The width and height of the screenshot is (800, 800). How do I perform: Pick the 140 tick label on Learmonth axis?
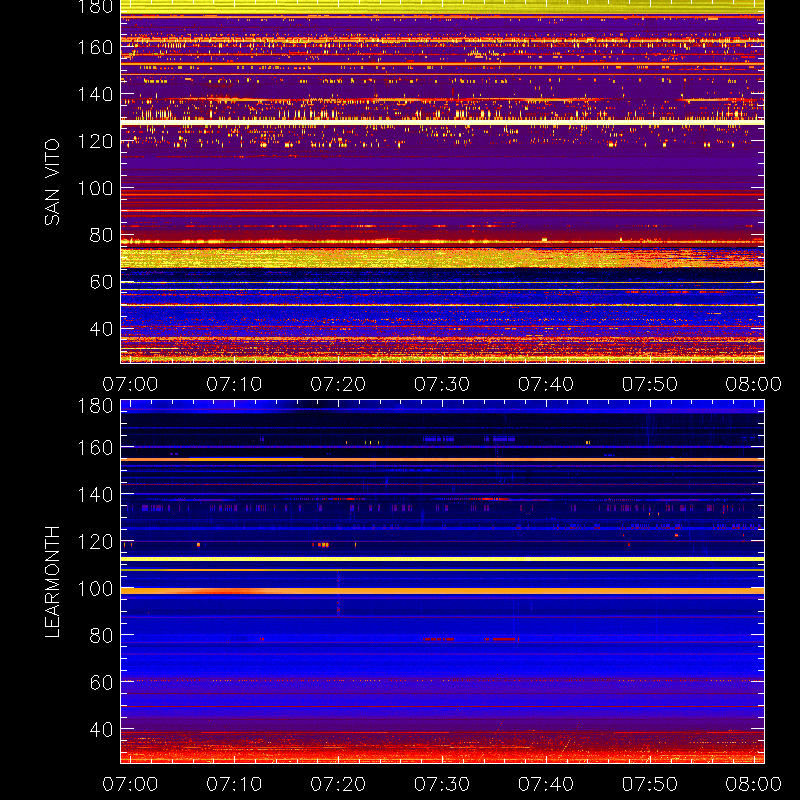95,494
